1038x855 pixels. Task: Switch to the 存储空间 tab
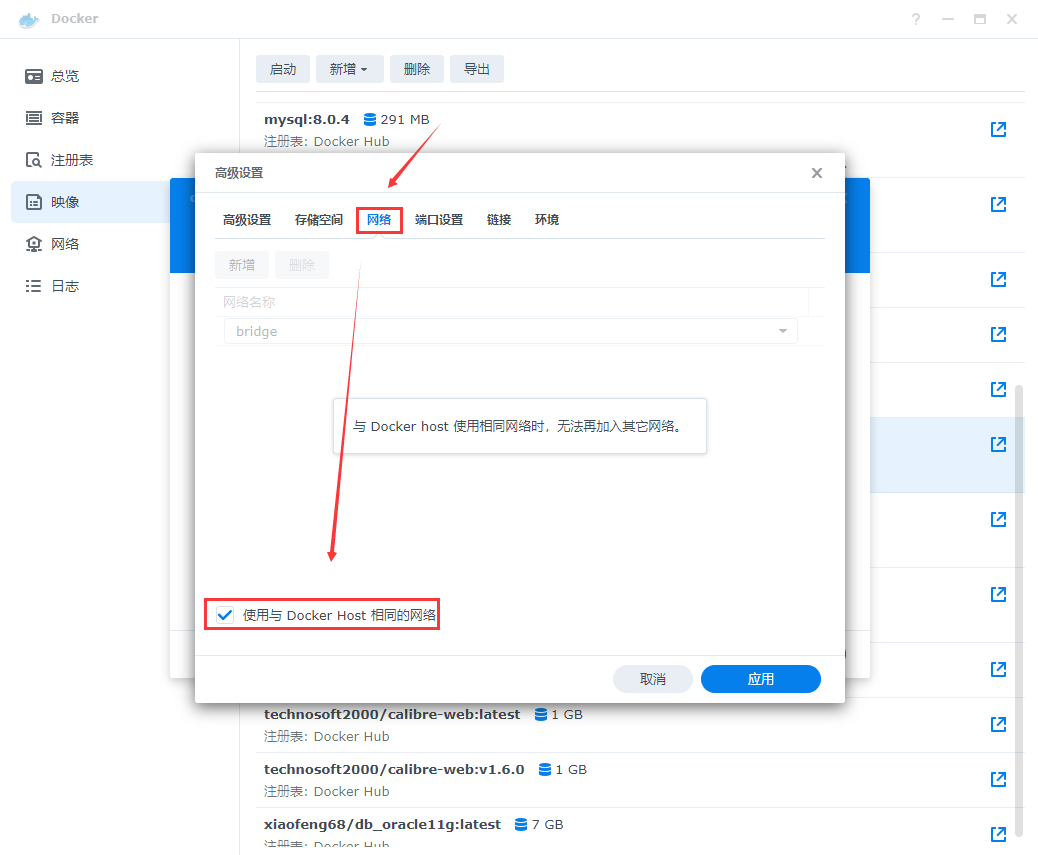tap(319, 220)
